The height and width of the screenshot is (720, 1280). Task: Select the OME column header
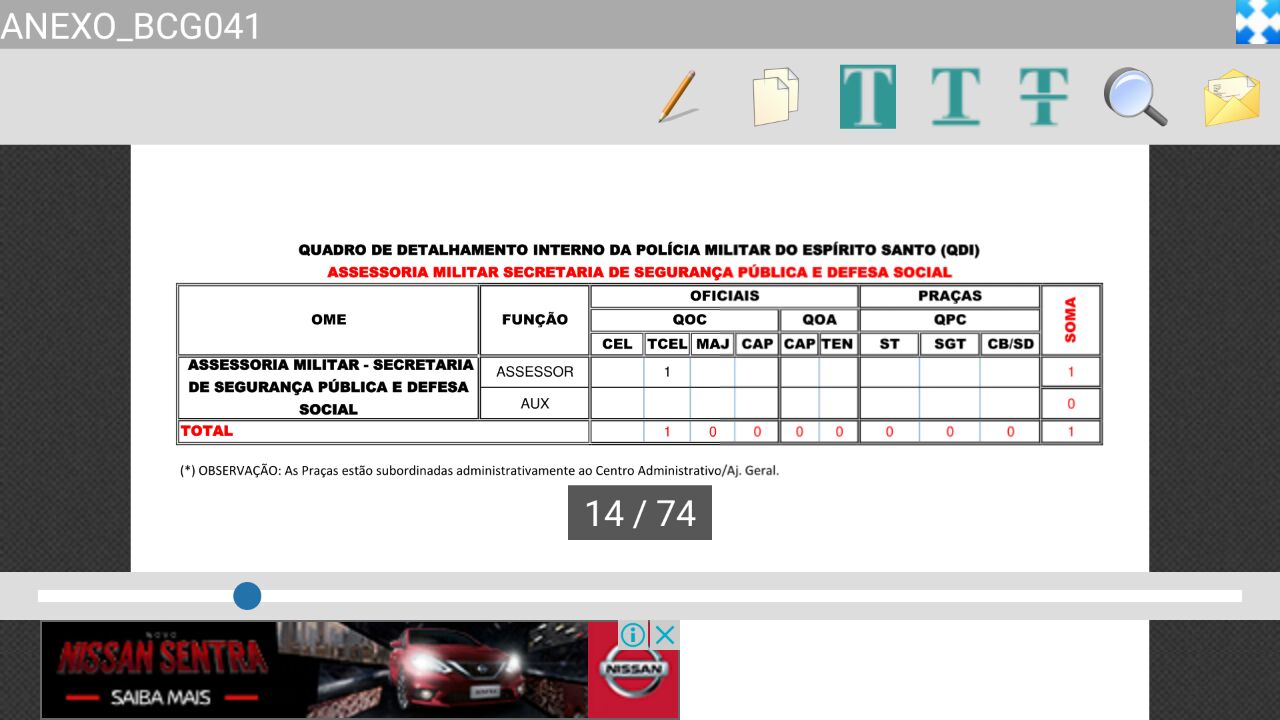(x=329, y=320)
